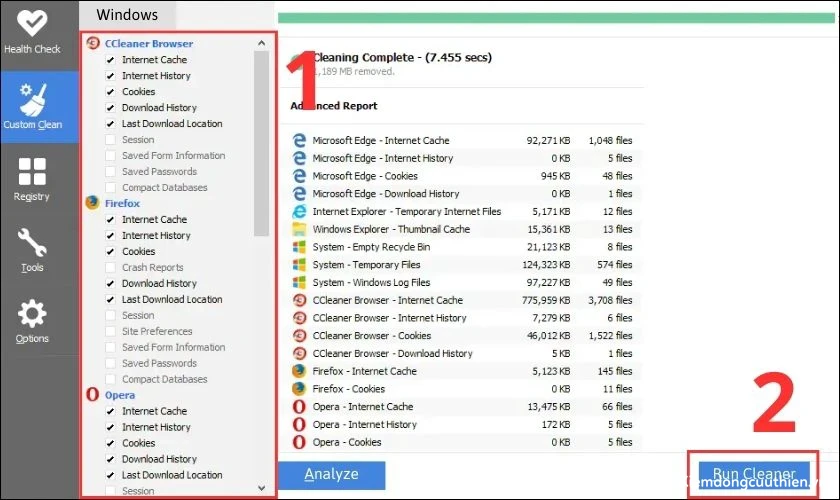Click the Windows flag icon beside Empty Recycle Bin
This screenshot has height=500, width=840.
tap(299, 247)
